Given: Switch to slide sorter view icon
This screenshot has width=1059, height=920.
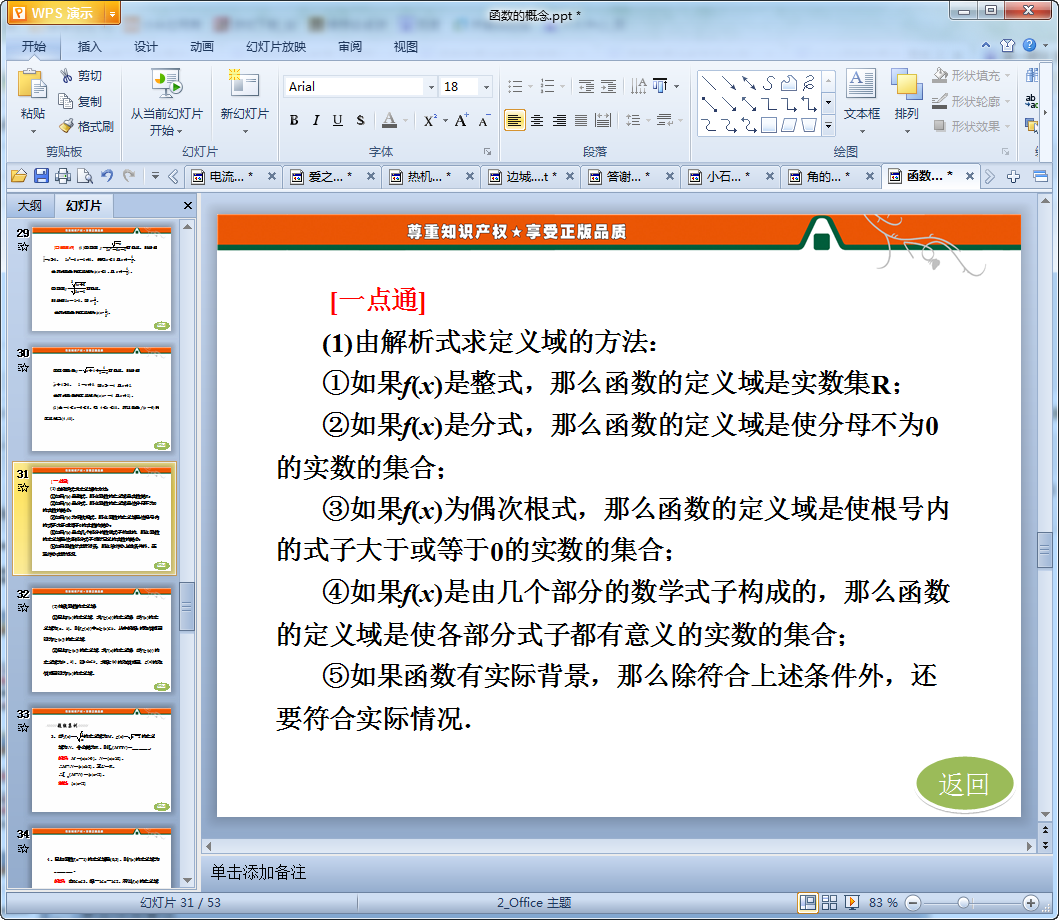Looking at the screenshot, I should (x=829, y=902).
